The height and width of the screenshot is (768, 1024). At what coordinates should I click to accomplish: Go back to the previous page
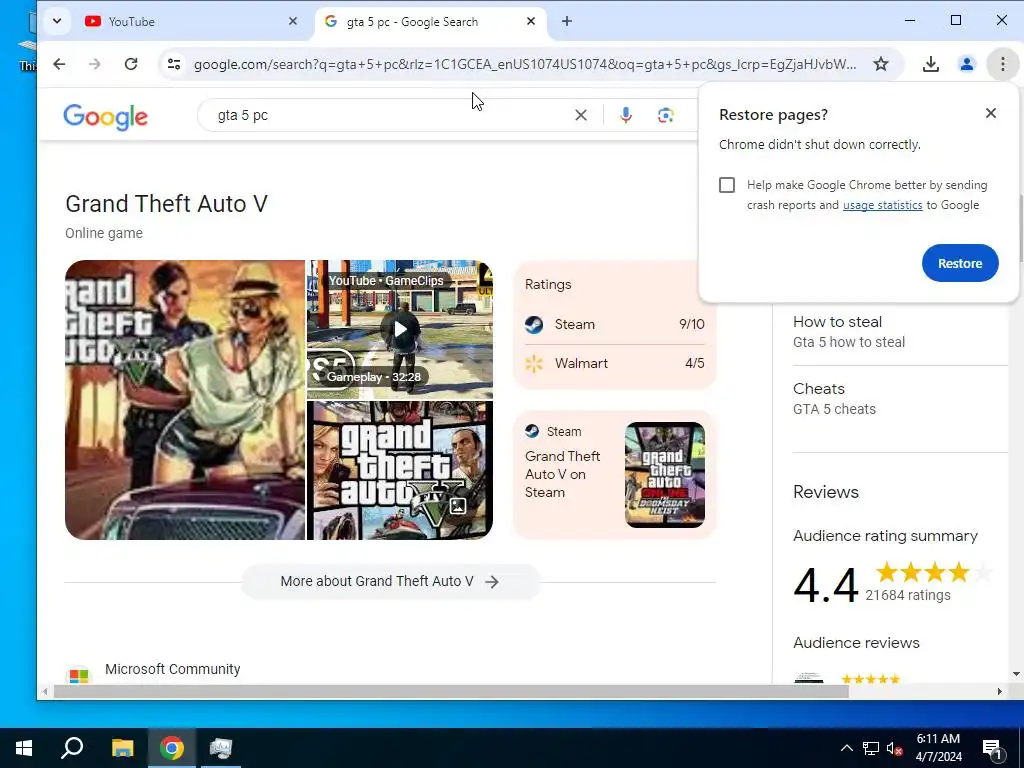pyautogui.click(x=59, y=64)
